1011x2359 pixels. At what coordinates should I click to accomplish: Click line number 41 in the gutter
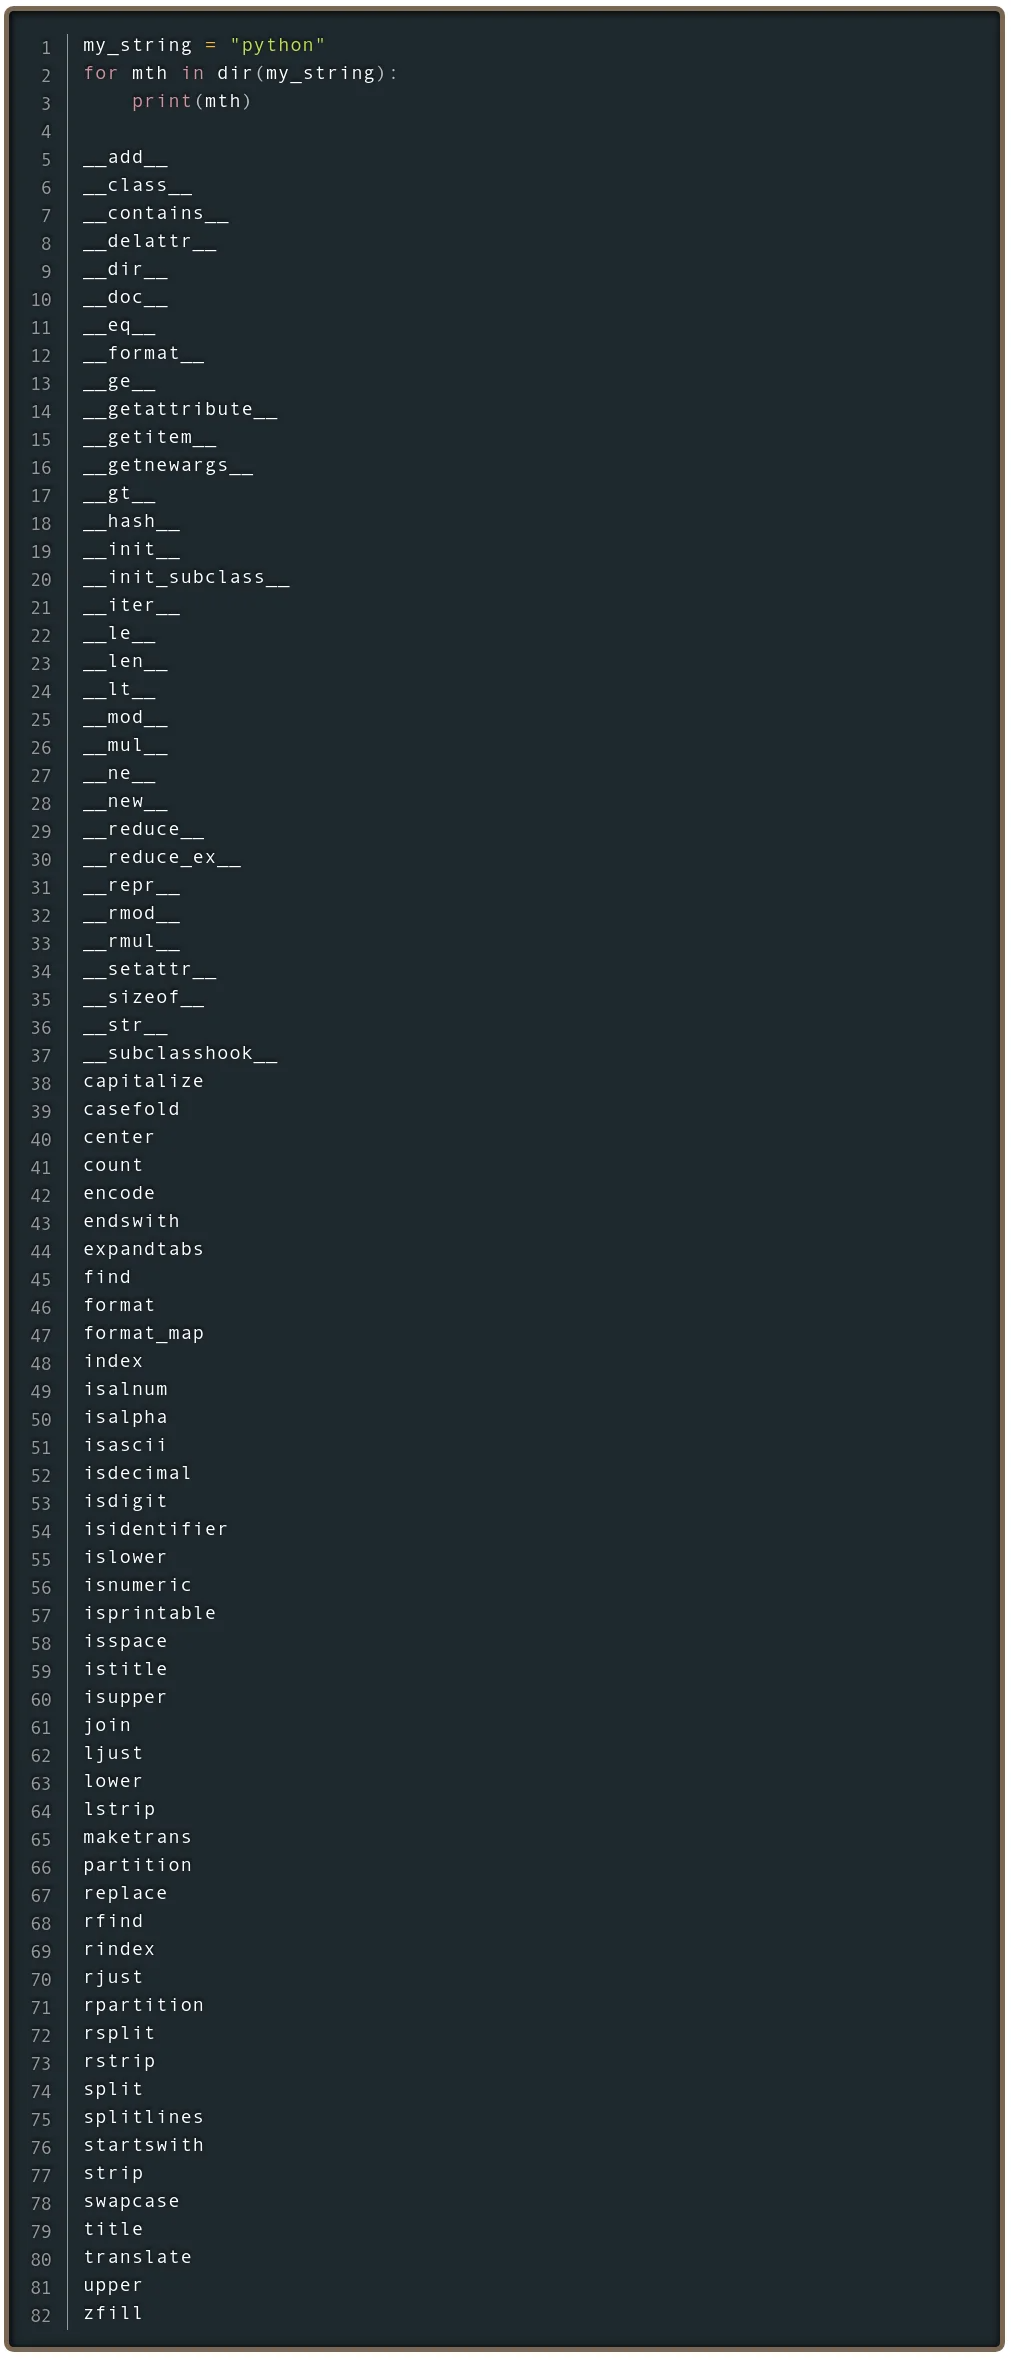41,1167
